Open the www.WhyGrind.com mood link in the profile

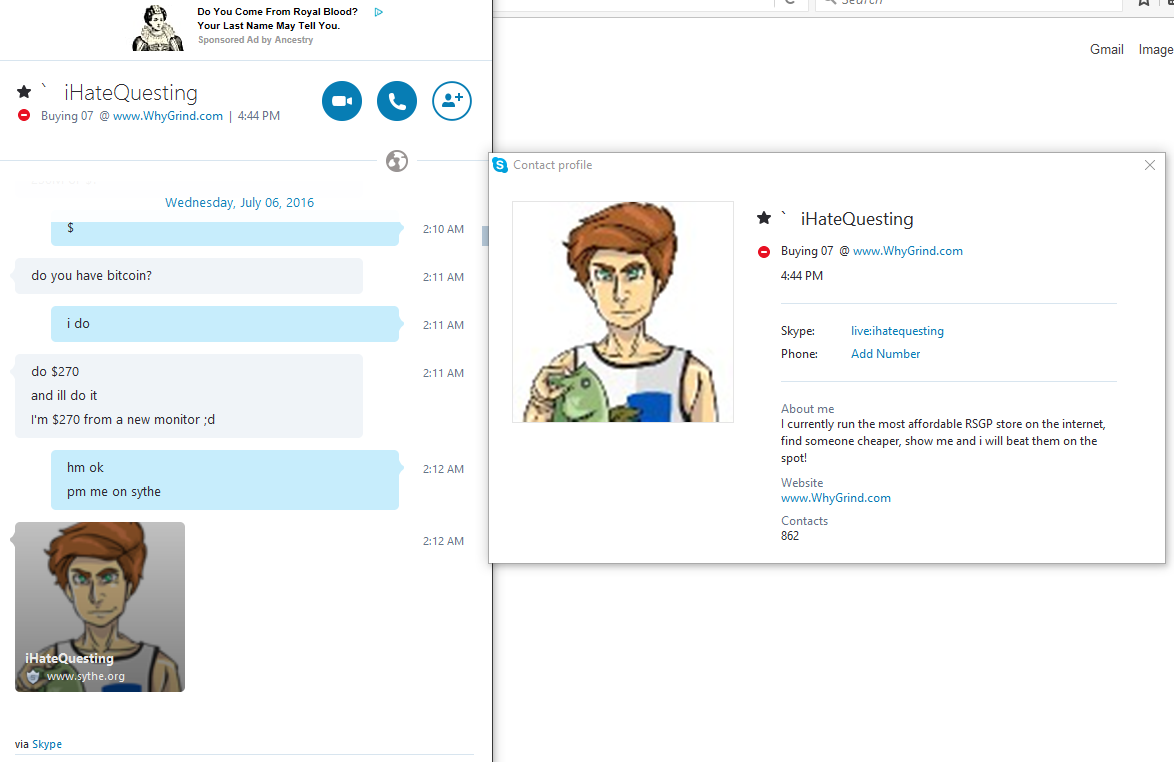[x=907, y=252]
